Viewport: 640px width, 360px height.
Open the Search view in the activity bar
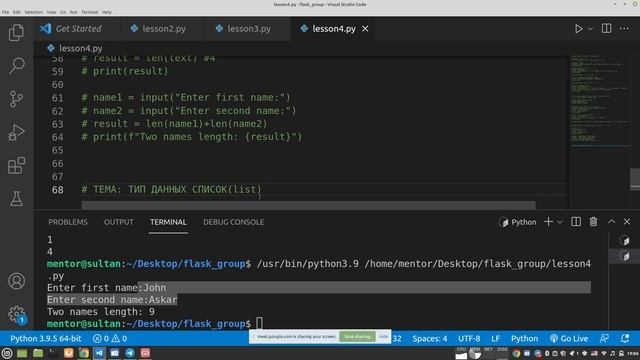point(16,65)
